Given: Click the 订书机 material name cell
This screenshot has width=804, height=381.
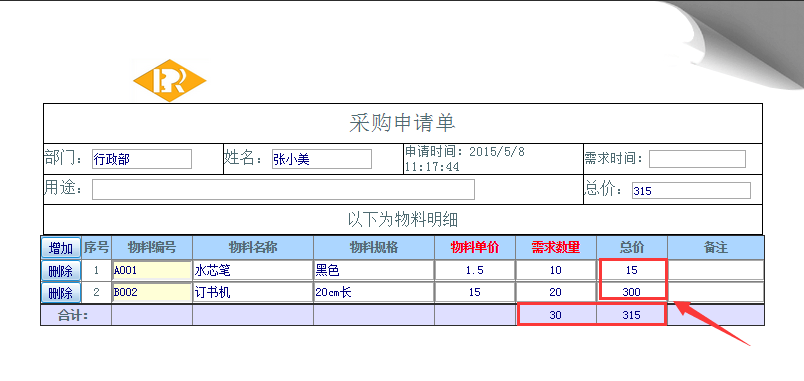Looking at the screenshot, I should click(253, 293).
